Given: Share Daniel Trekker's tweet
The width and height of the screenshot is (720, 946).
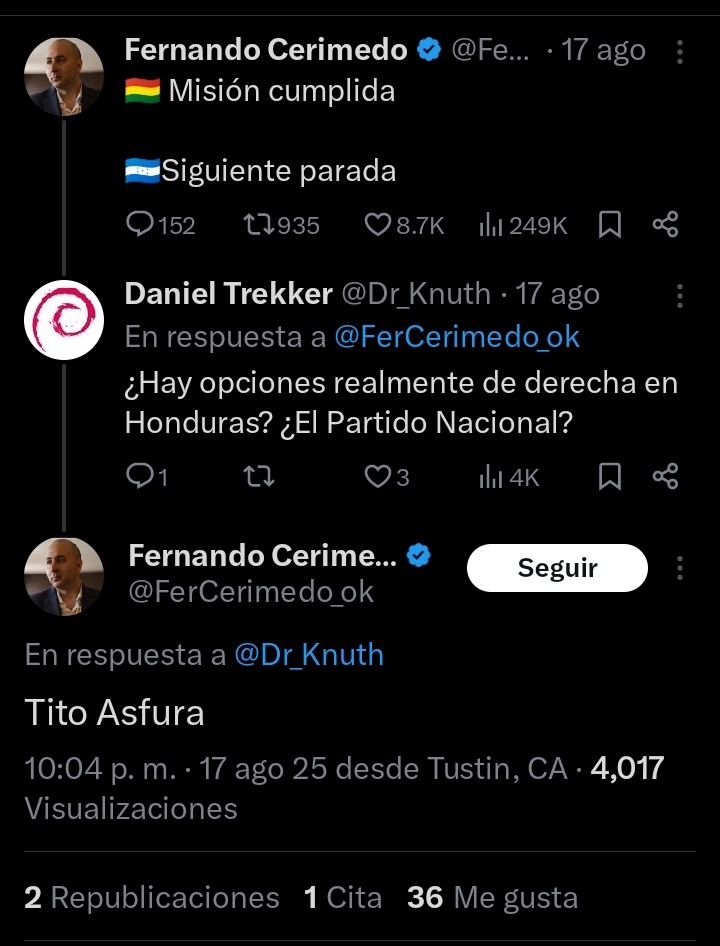Looking at the screenshot, I should 665,477.
